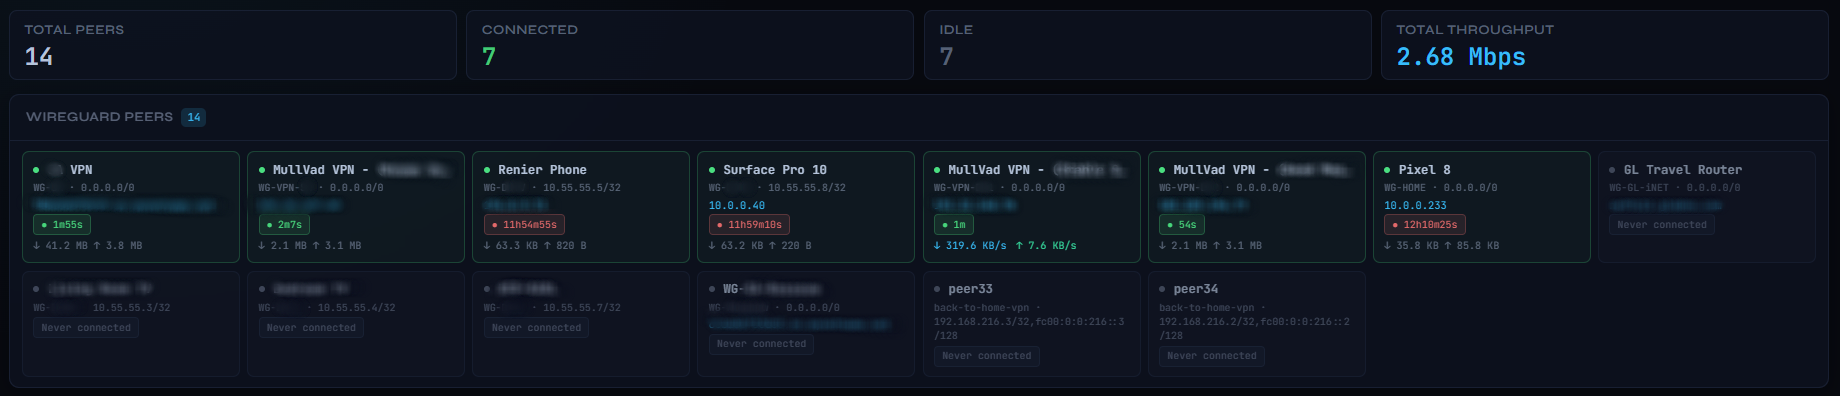
Task: Click traffic stats 41.2 MB down 3.8 MB up
Action: tap(88, 246)
